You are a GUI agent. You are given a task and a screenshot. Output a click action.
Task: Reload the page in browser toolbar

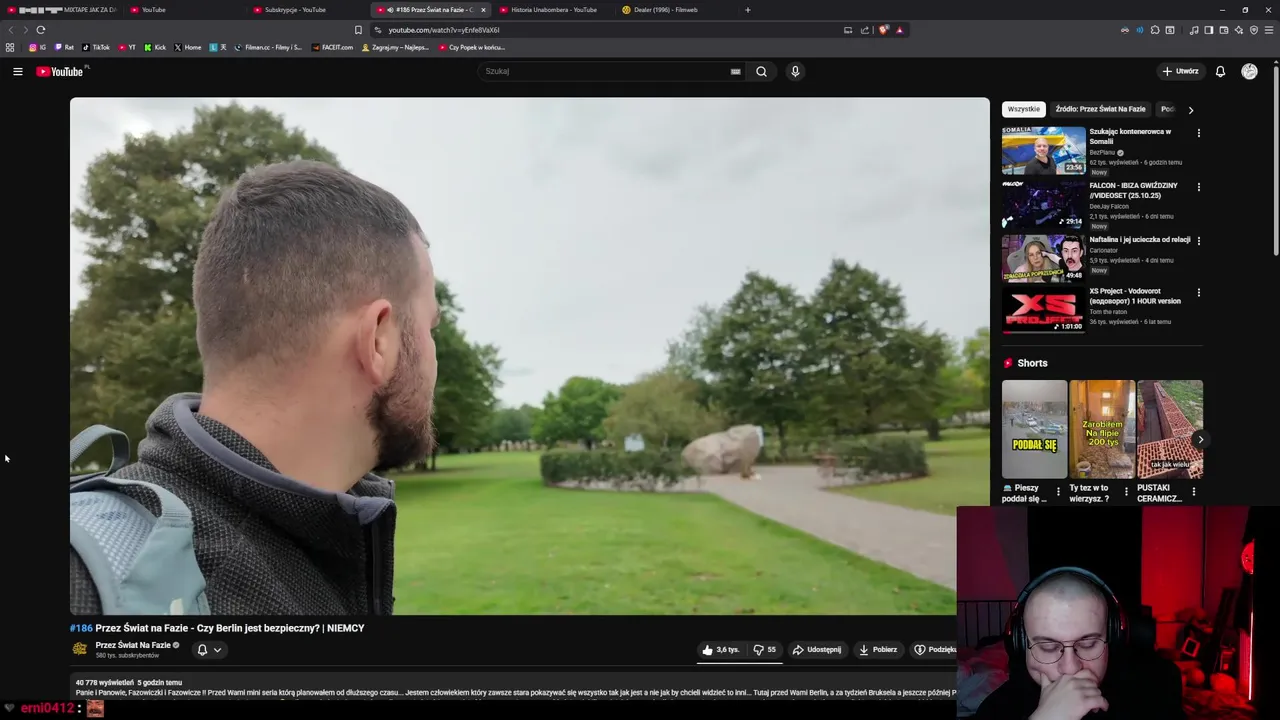pos(40,30)
